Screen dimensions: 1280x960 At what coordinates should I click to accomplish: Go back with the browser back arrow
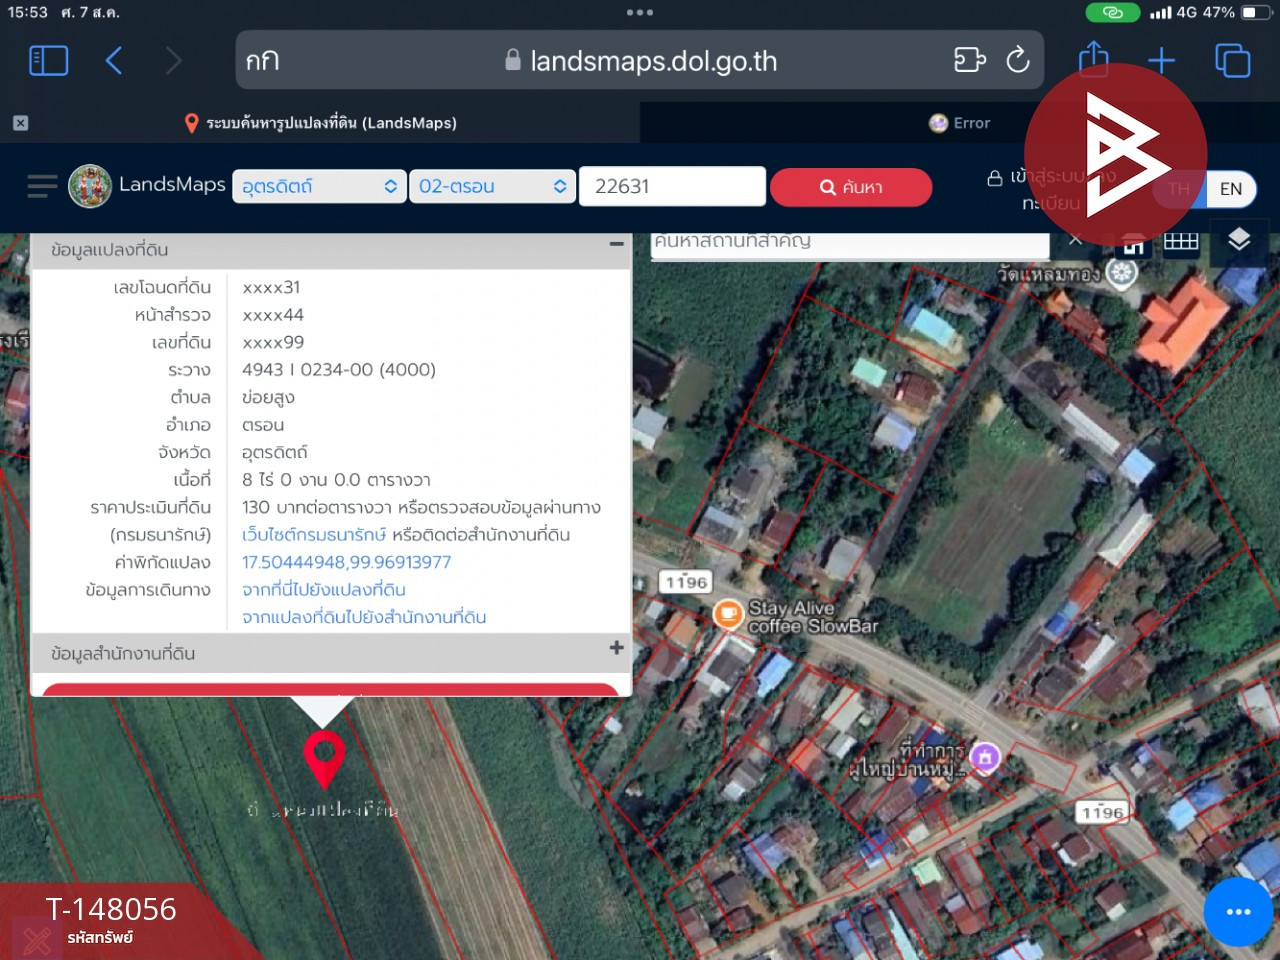(x=114, y=61)
